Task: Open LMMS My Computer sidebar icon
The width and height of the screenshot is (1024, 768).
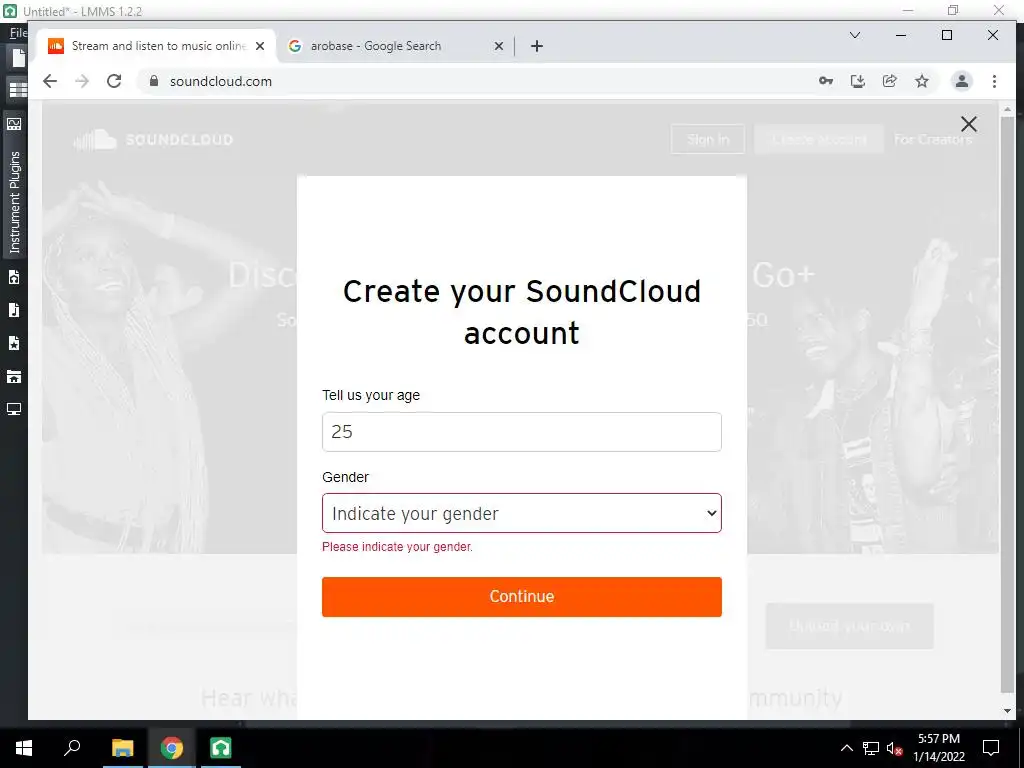Action: (x=14, y=409)
